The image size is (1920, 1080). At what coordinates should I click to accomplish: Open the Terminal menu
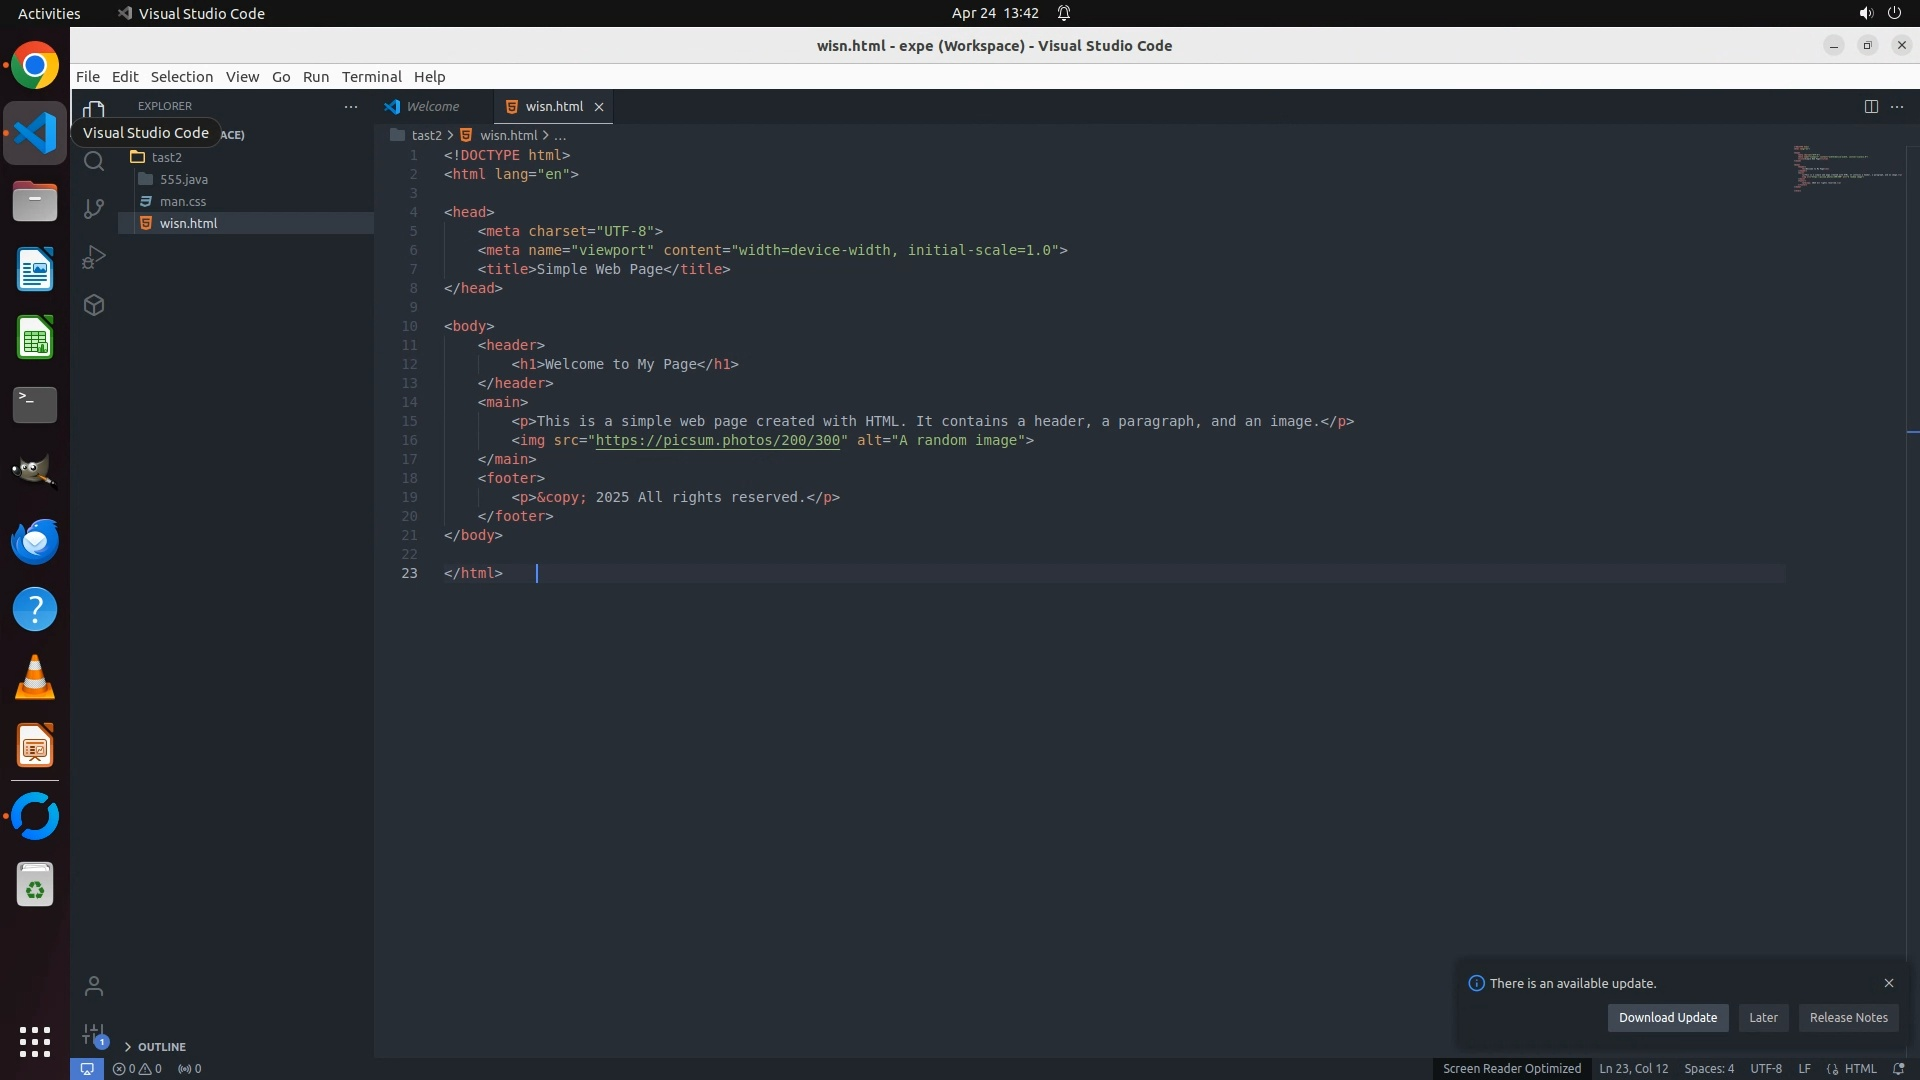pyautogui.click(x=371, y=77)
